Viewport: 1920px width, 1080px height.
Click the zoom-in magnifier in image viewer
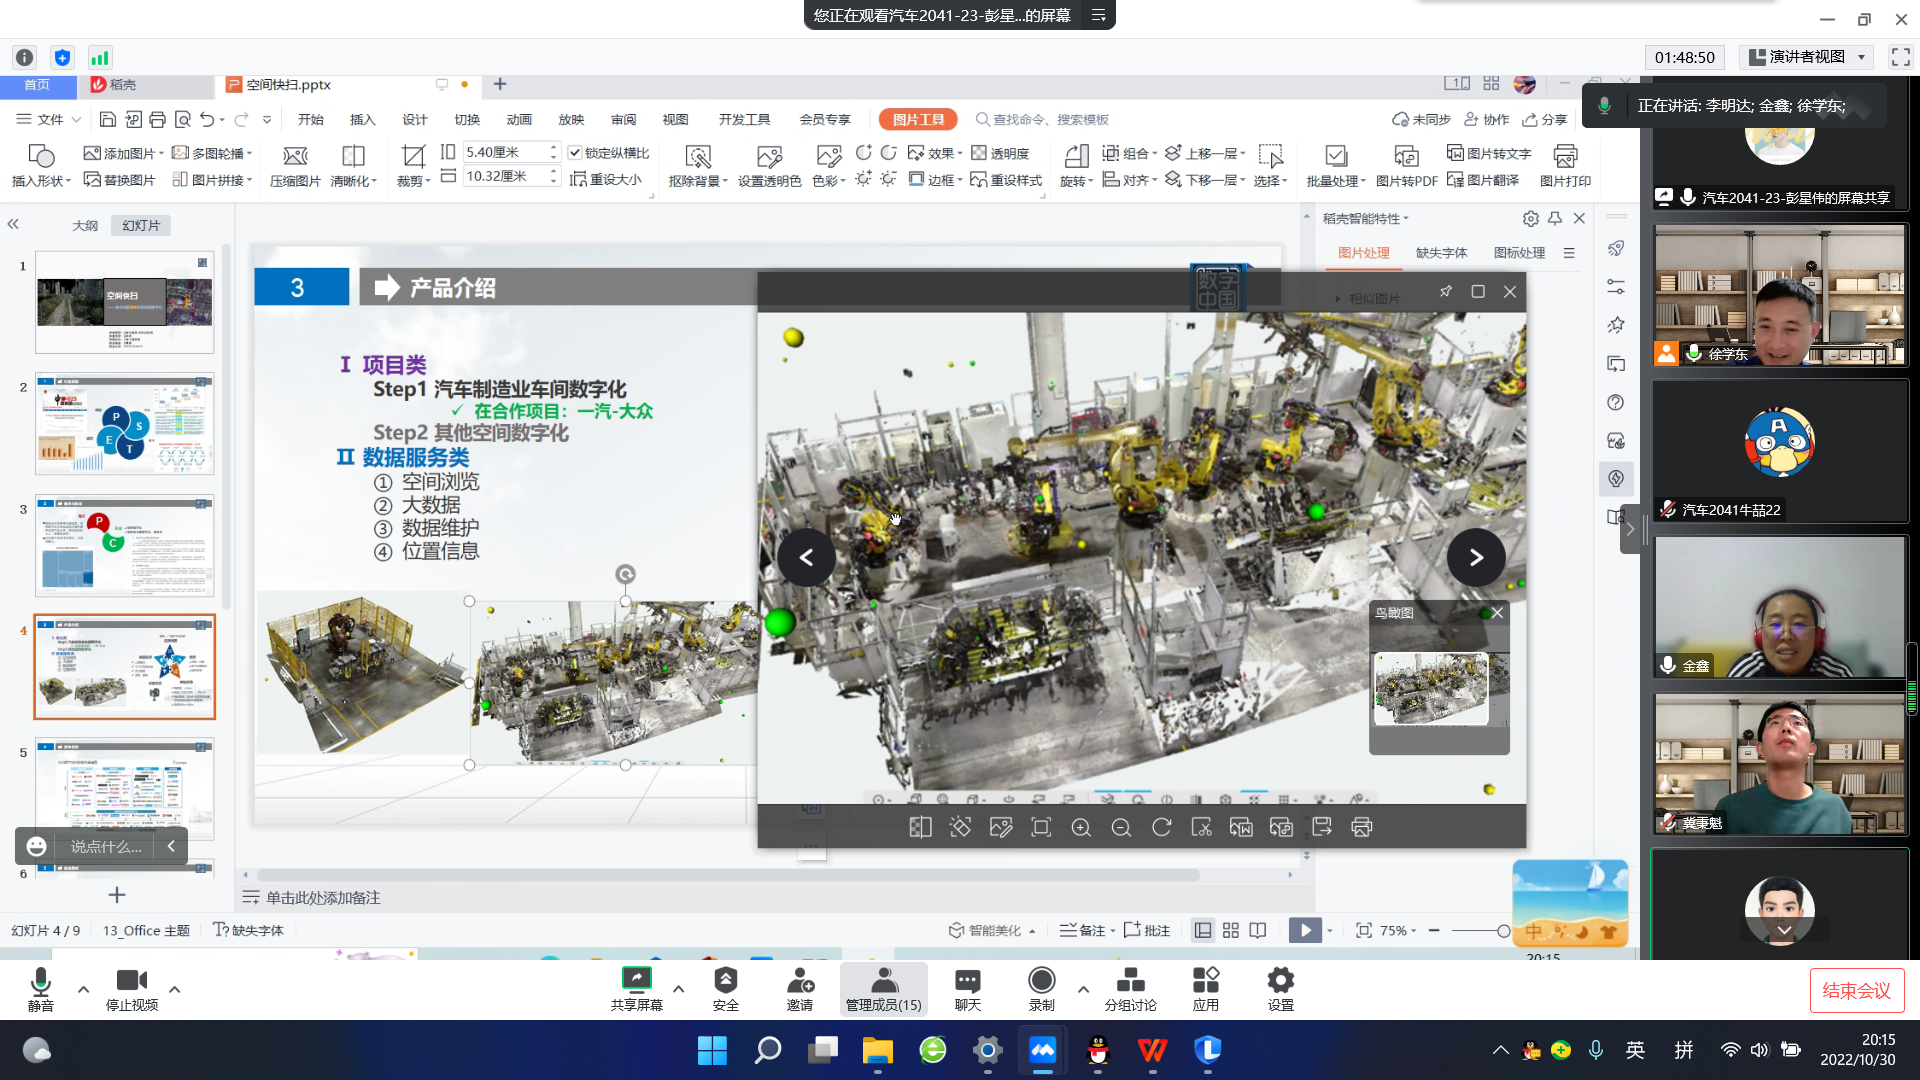1081,827
